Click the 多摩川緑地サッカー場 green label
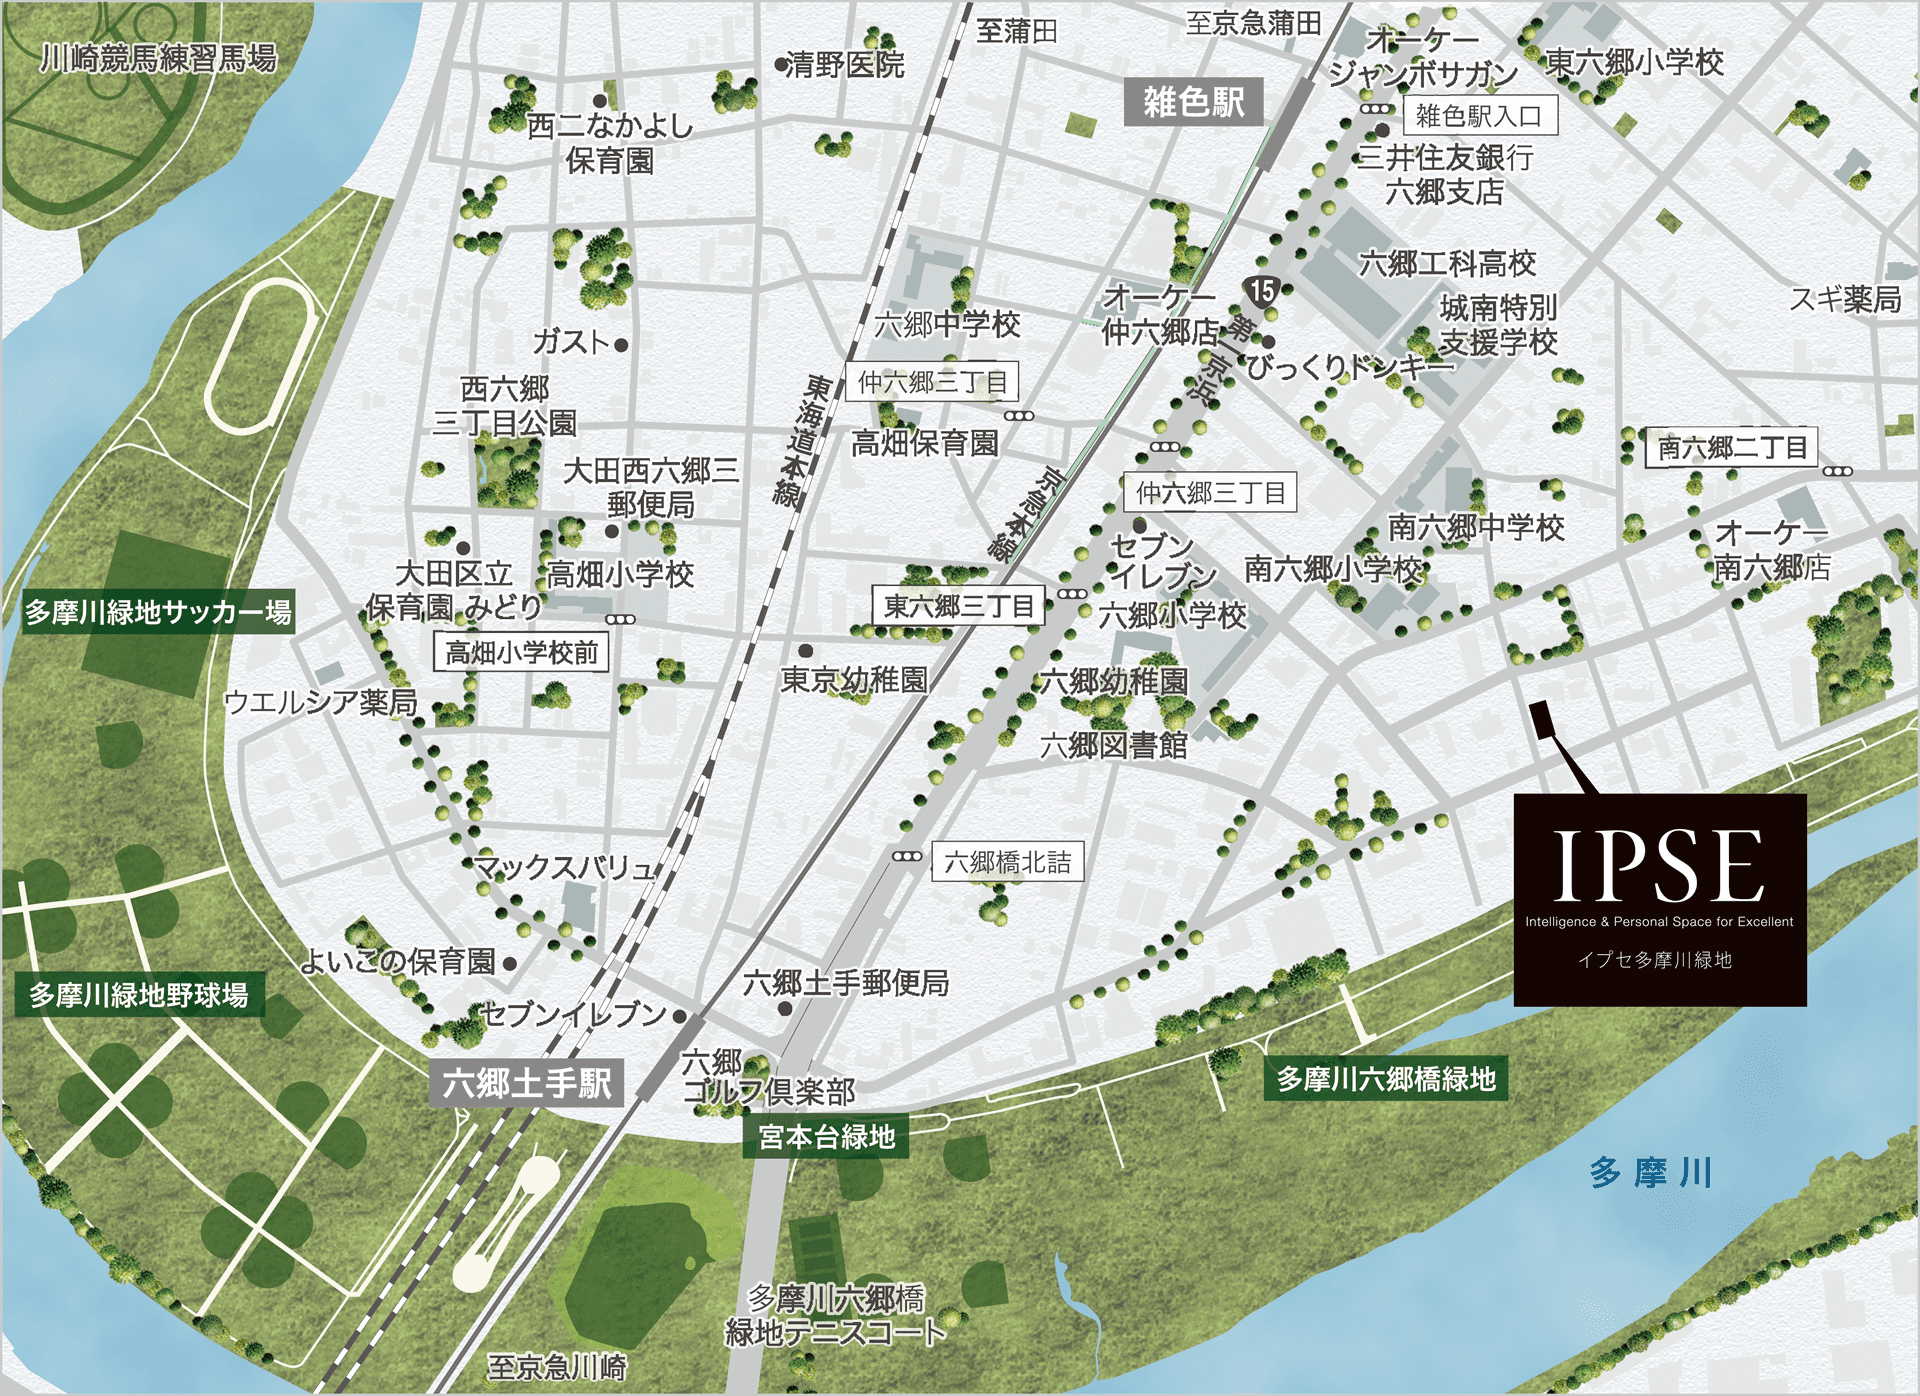Viewport: 1920px width, 1396px height. [158, 611]
